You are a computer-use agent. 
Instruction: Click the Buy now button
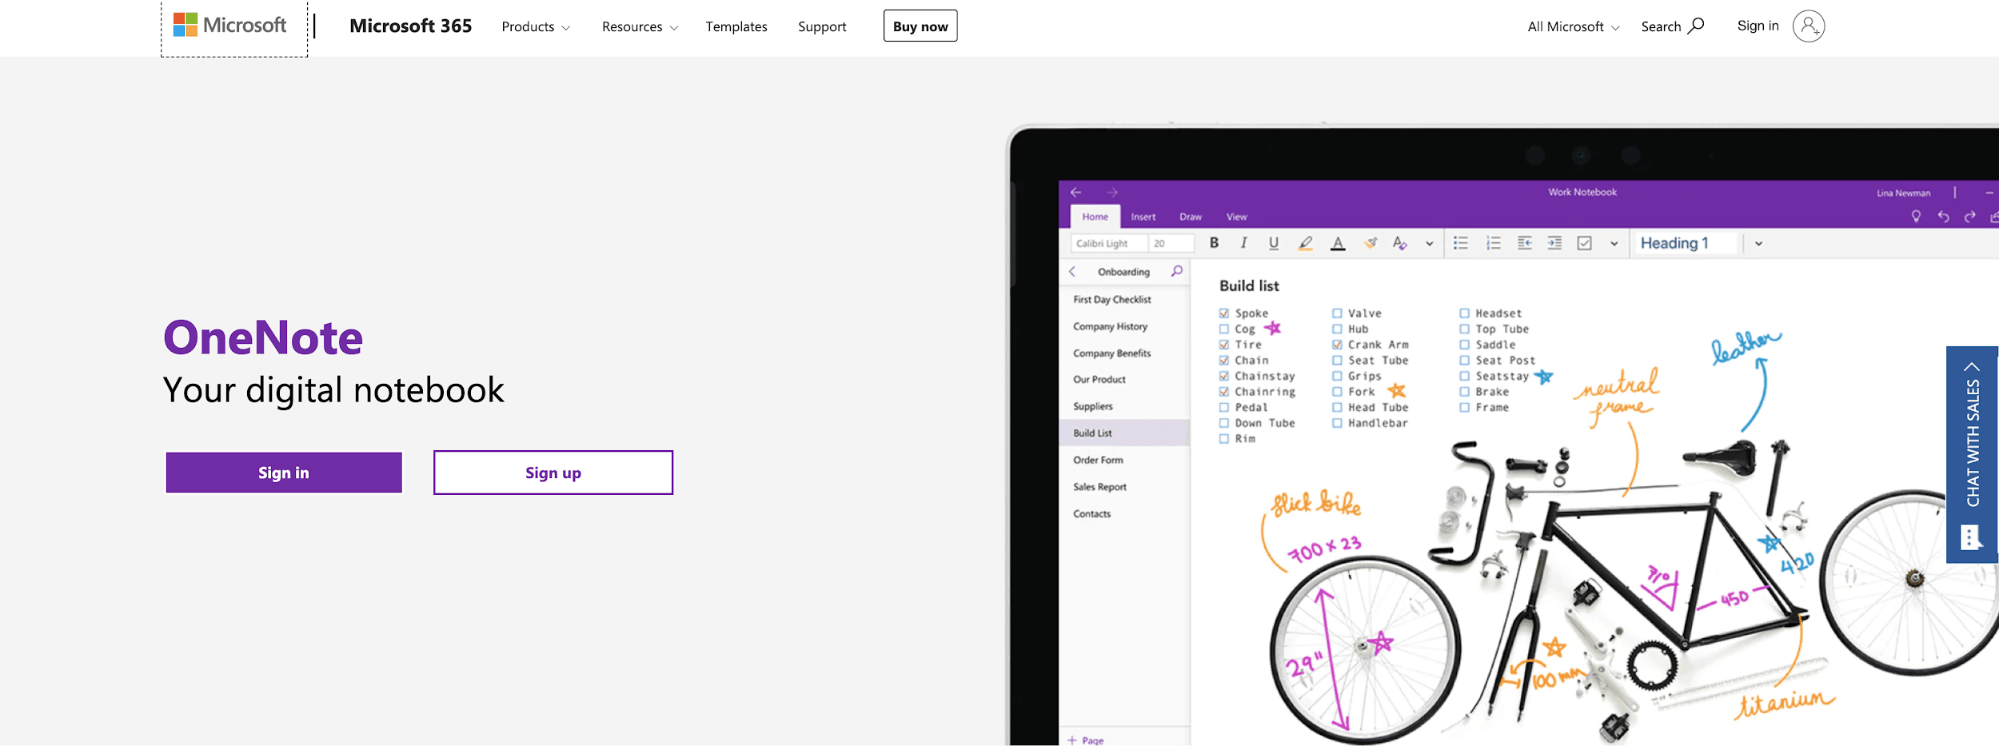[920, 26]
